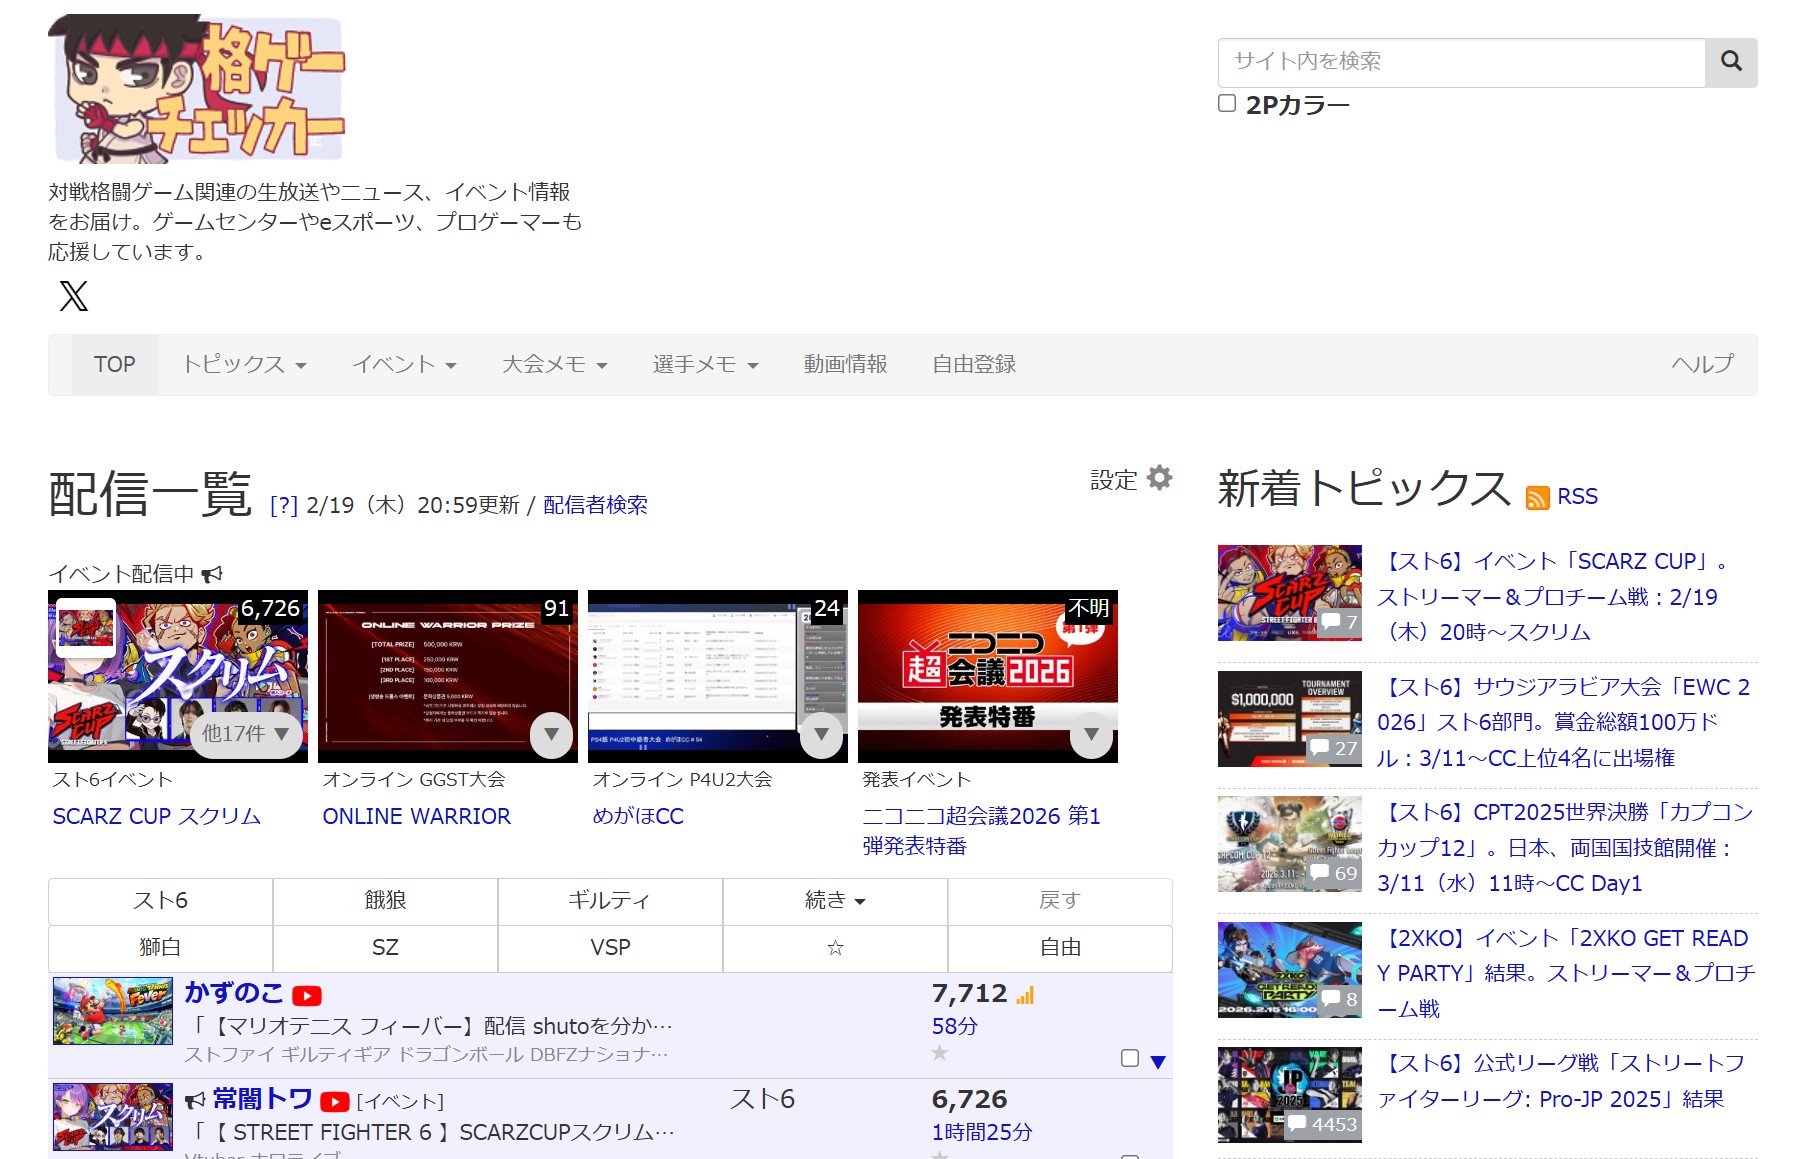This screenshot has height=1159, width=1806.
Task: Enable the 2Pカラー checkbox
Action: (x=1227, y=104)
